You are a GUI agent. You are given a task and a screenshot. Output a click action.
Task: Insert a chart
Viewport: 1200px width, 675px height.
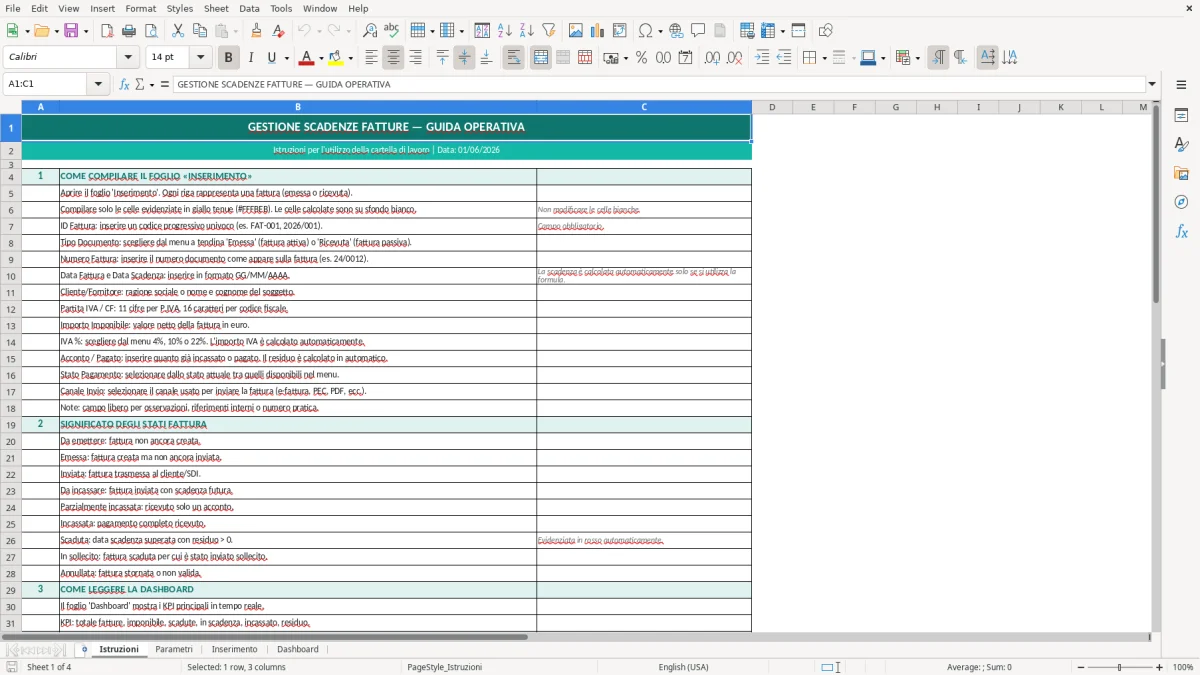click(598, 31)
